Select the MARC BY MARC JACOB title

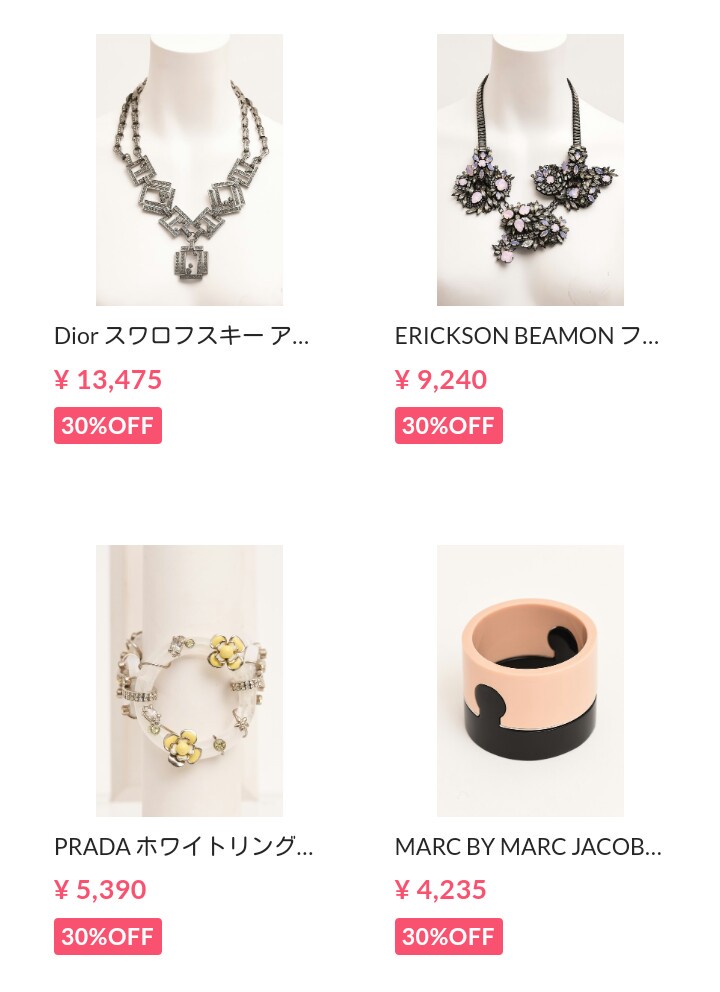tap(528, 846)
